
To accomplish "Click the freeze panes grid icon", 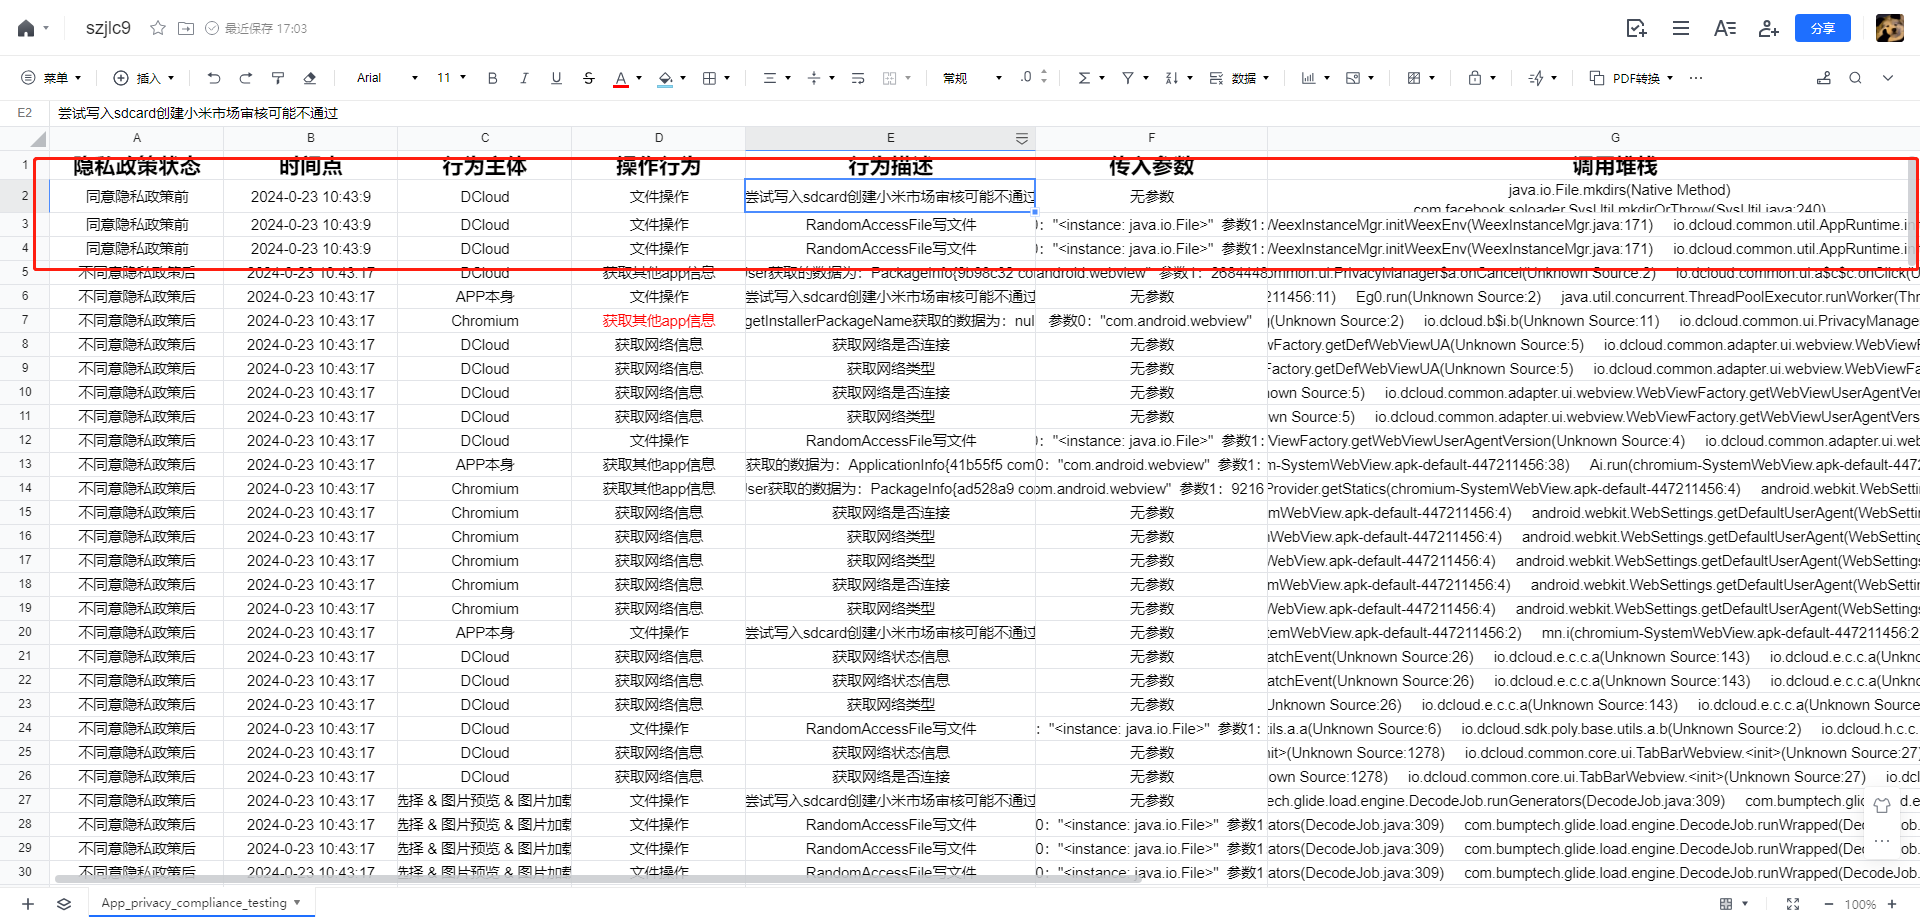I will (1414, 78).
